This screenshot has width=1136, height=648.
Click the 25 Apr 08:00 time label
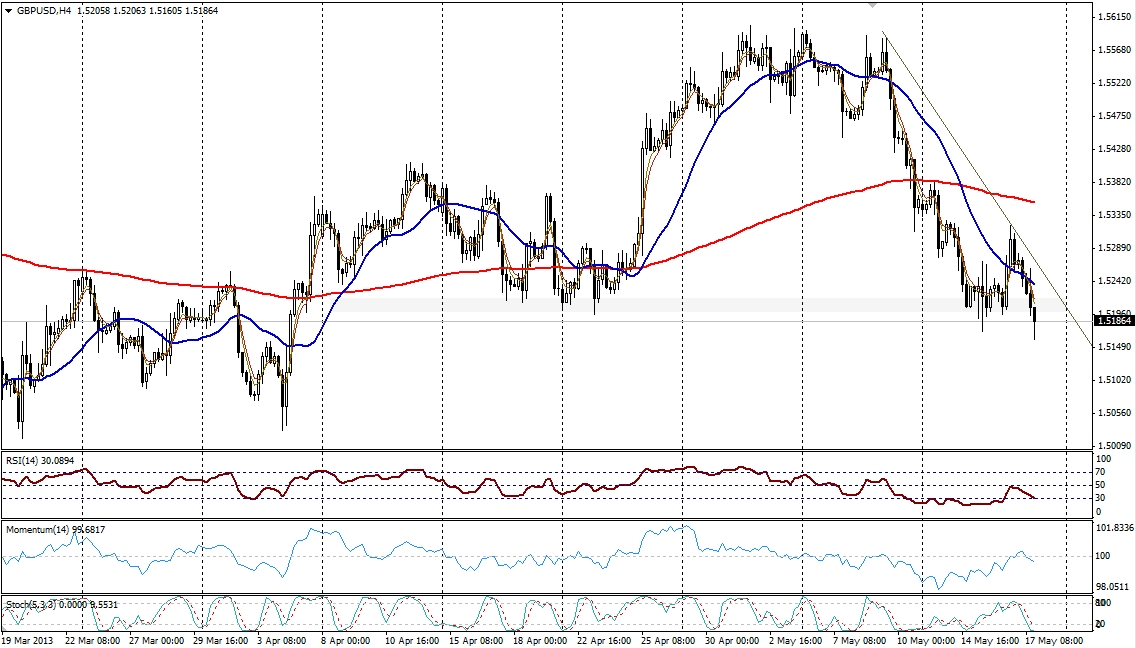coord(667,639)
